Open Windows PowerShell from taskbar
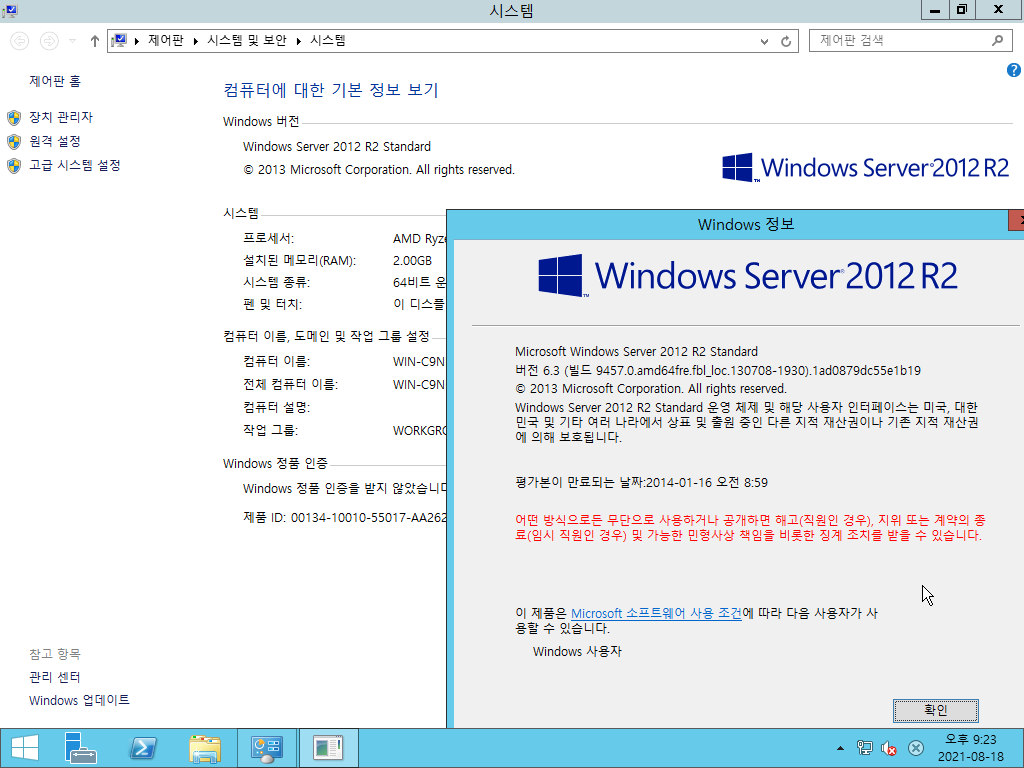This screenshot has height=768, width=1024. tap(143, 748)
